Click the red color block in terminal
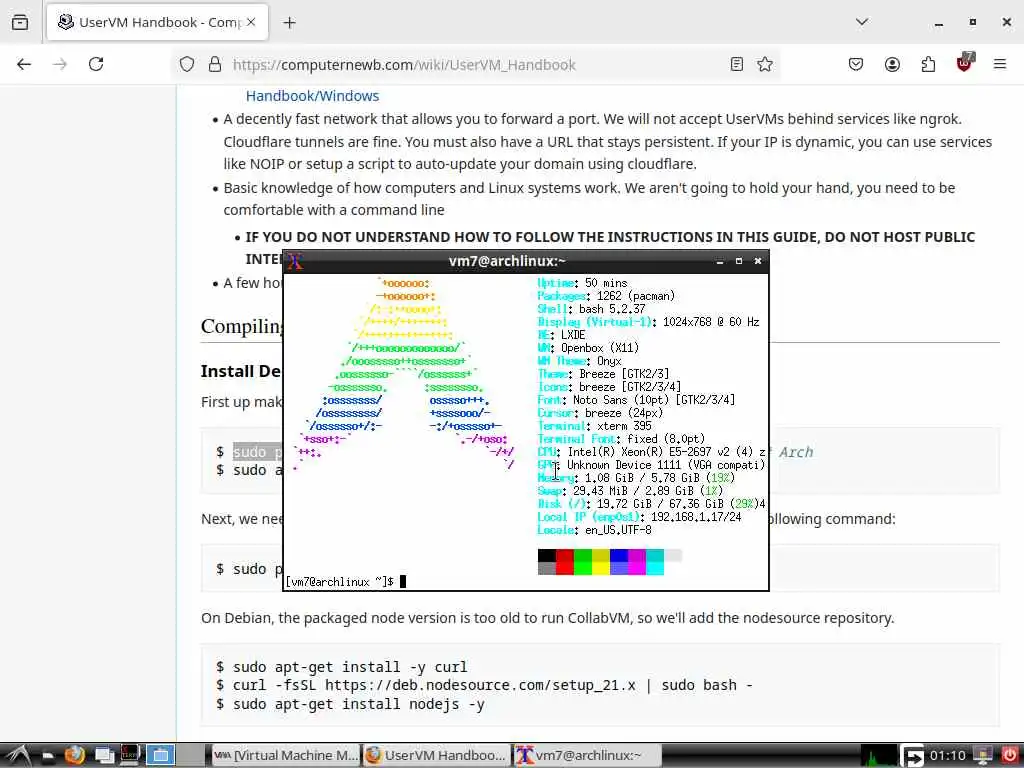1024x768 pixels. pos(565,562)
